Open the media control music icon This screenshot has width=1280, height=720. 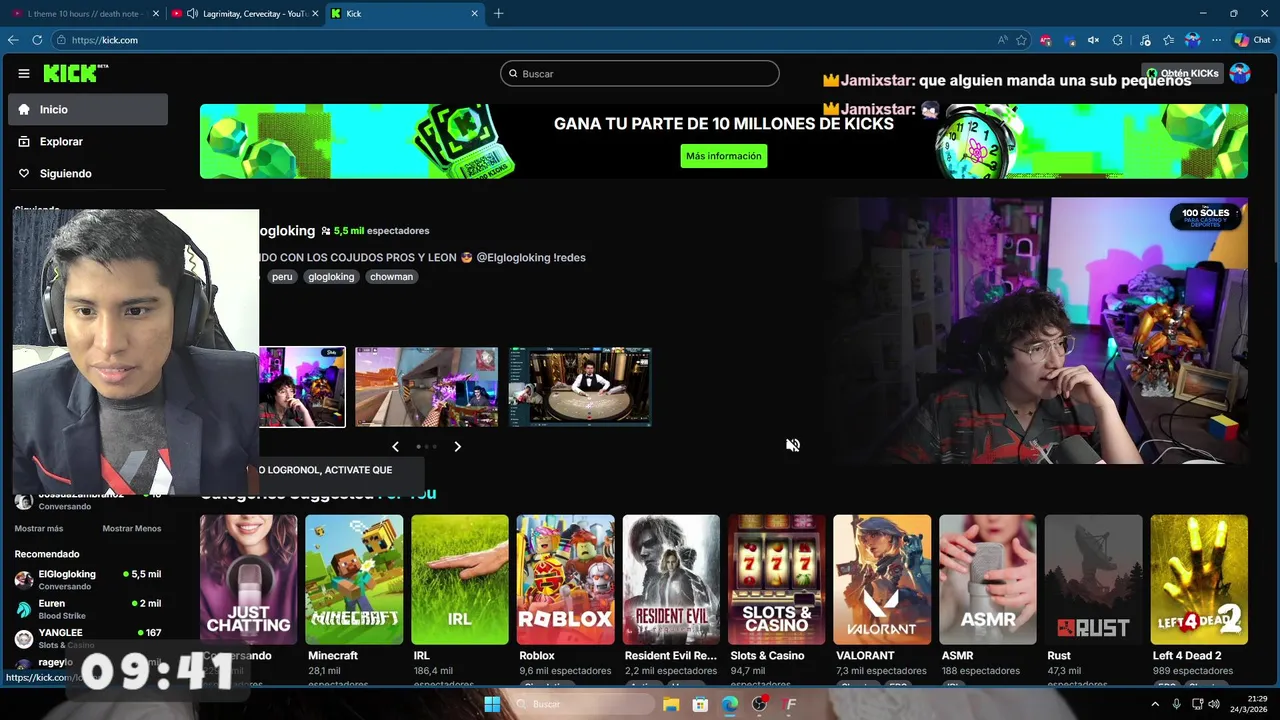click(1145, 40)
